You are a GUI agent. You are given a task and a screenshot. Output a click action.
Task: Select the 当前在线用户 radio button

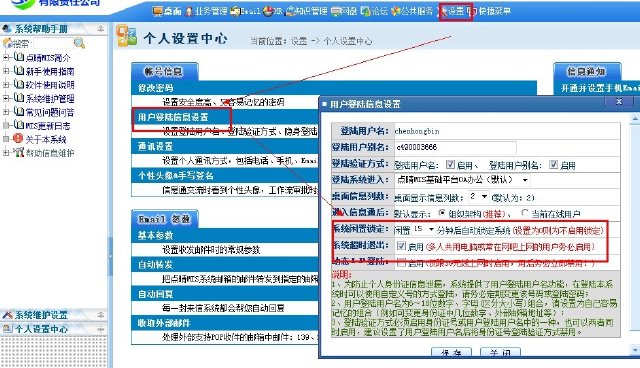click(525, 213)
